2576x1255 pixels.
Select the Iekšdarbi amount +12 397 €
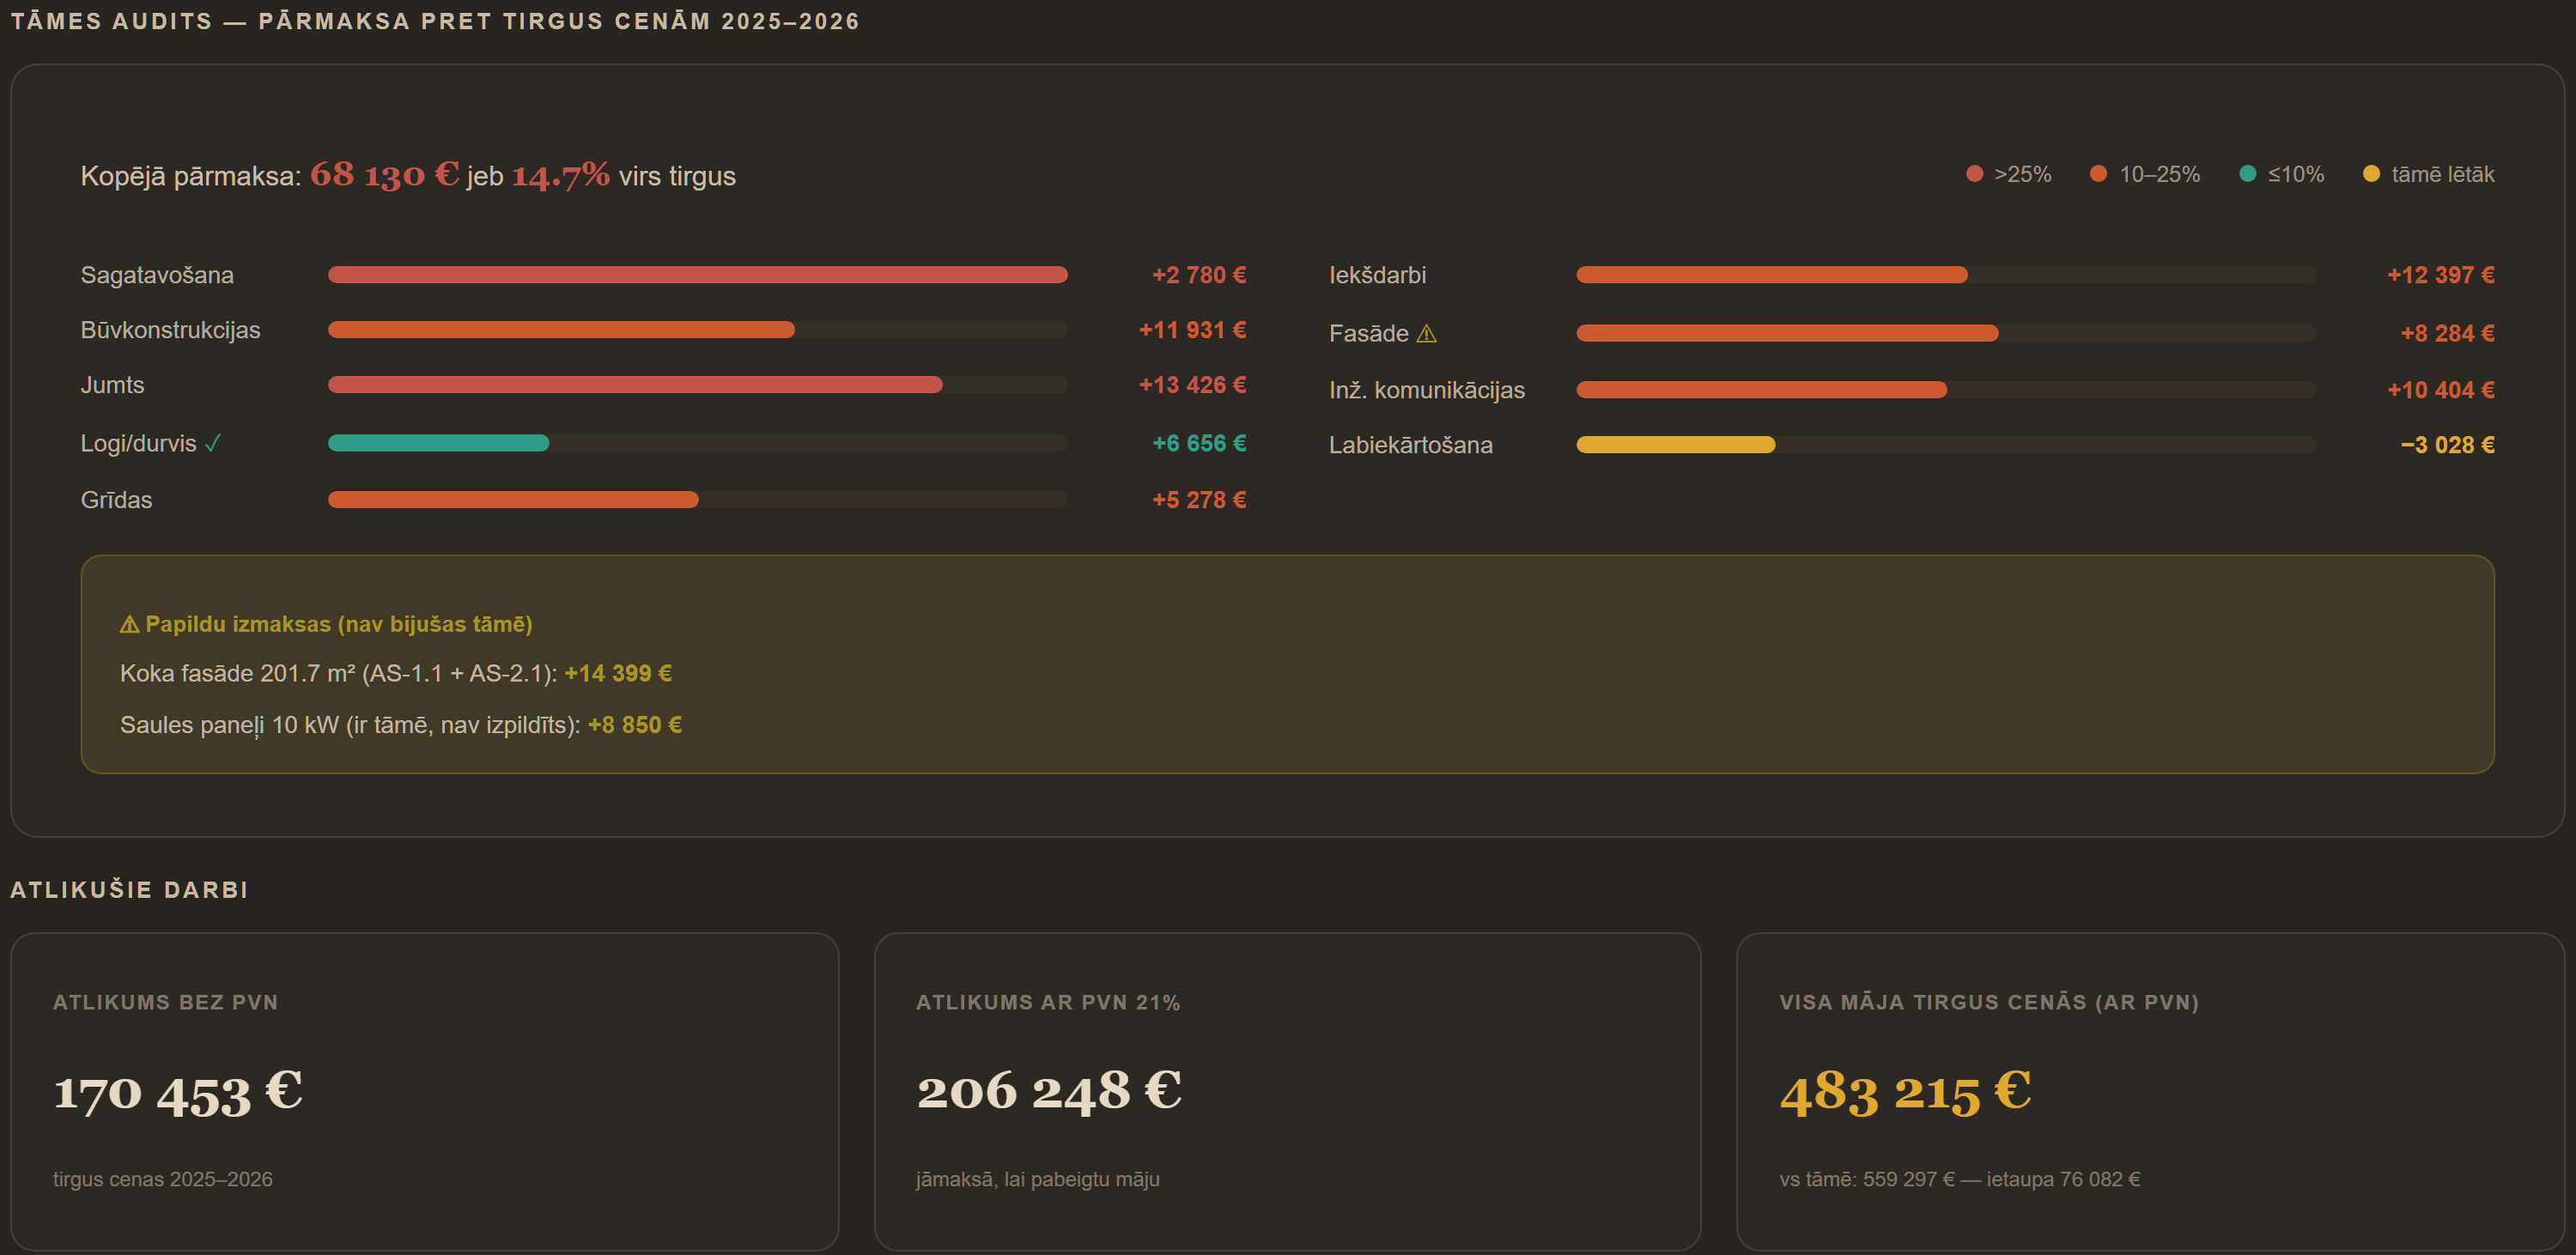point(2440,275)
